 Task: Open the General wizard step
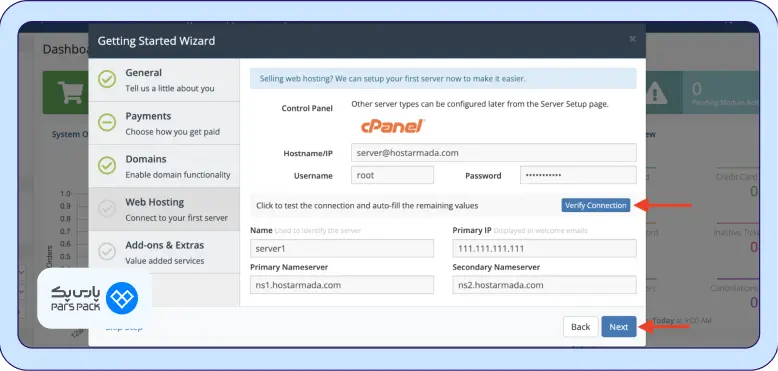tap(164, 80)
